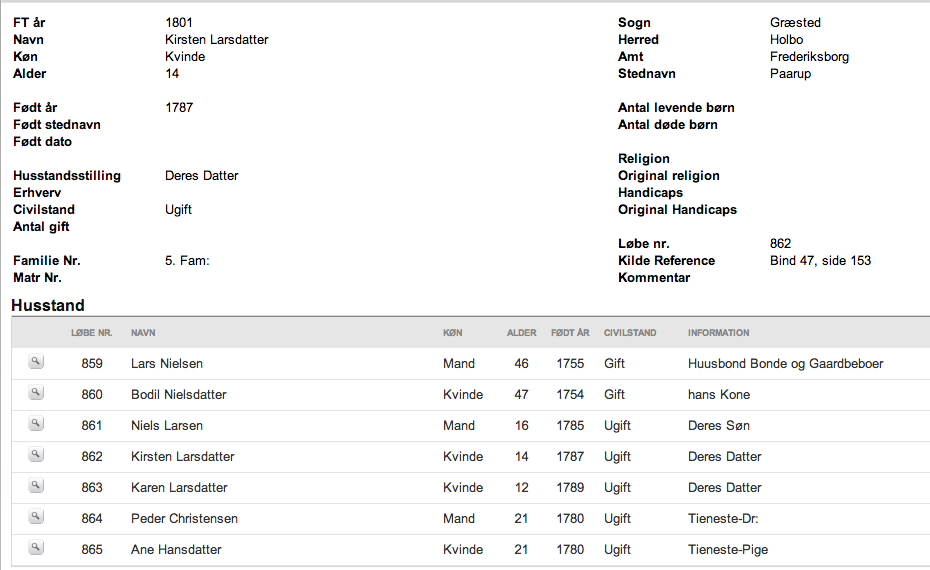Open magnifier icon for Niels Larsen
Viewport: 930px width, 570px height.
pos(36,423)
